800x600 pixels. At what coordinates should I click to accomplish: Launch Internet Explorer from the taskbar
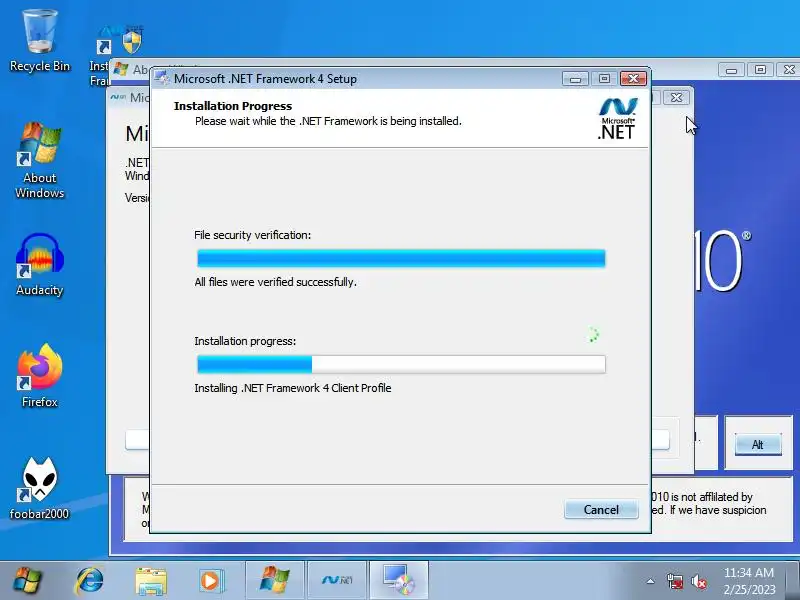pos(89,581)
